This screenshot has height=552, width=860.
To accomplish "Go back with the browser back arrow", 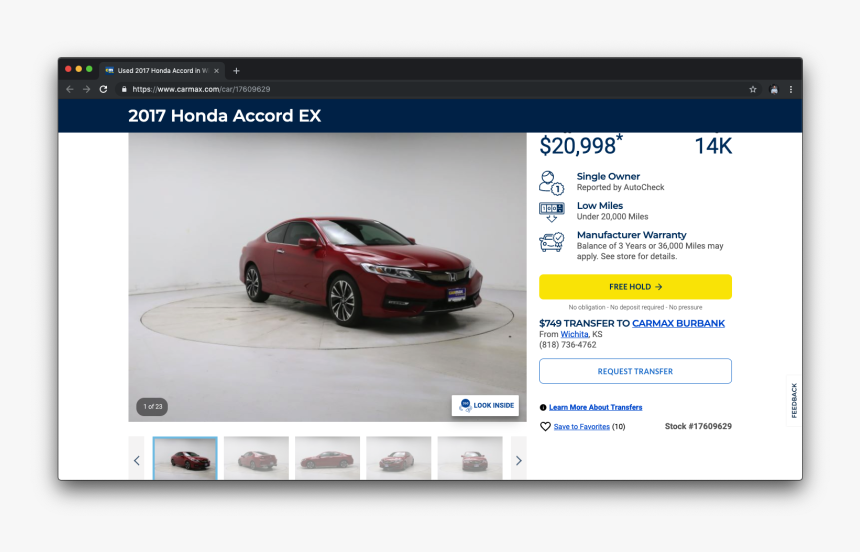I will click(x=70, y=89).
